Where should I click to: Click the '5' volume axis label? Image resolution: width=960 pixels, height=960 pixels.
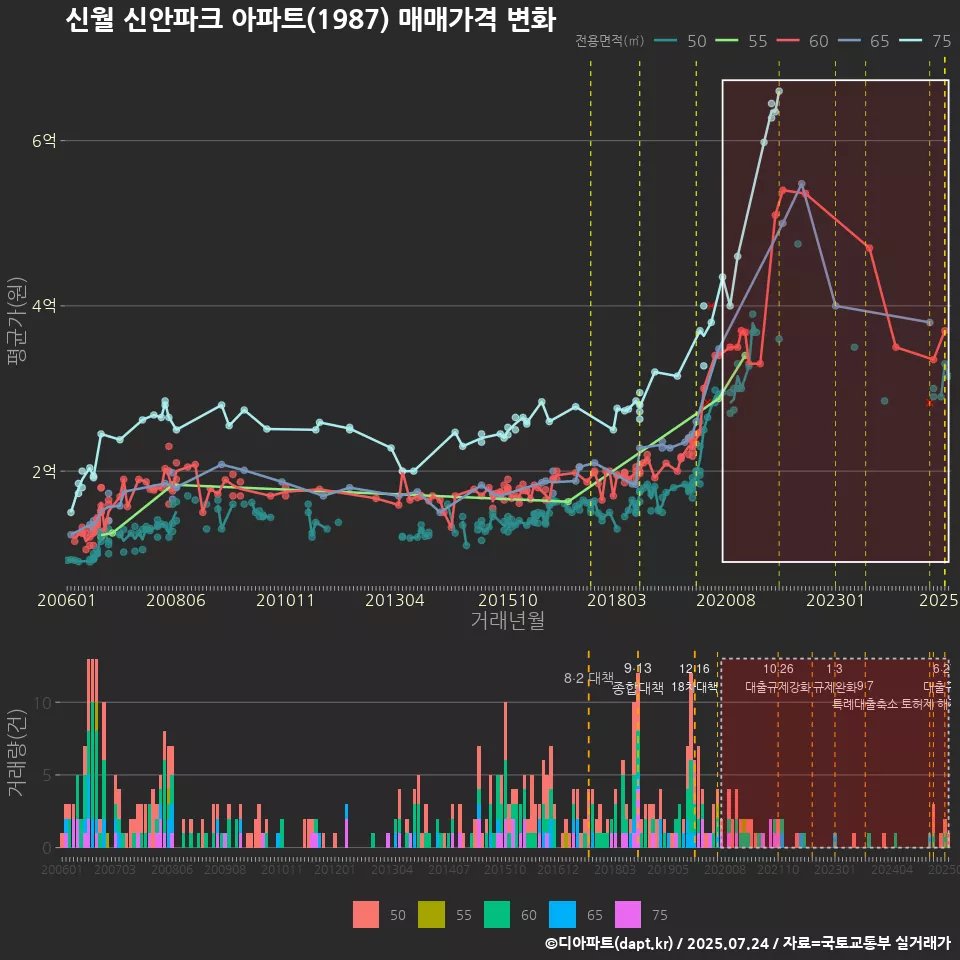(47, 775)
